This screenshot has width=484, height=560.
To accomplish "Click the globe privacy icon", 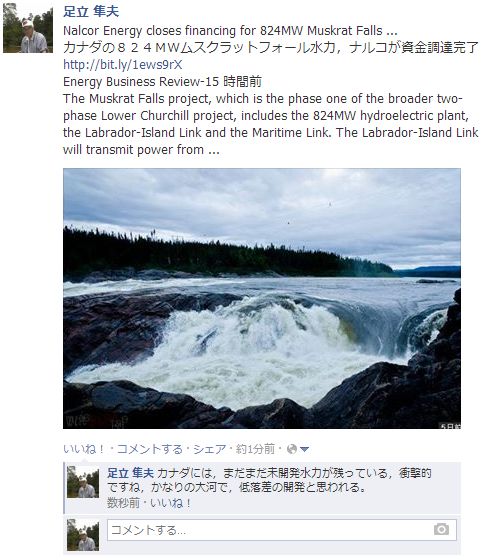I will (292, 449).
